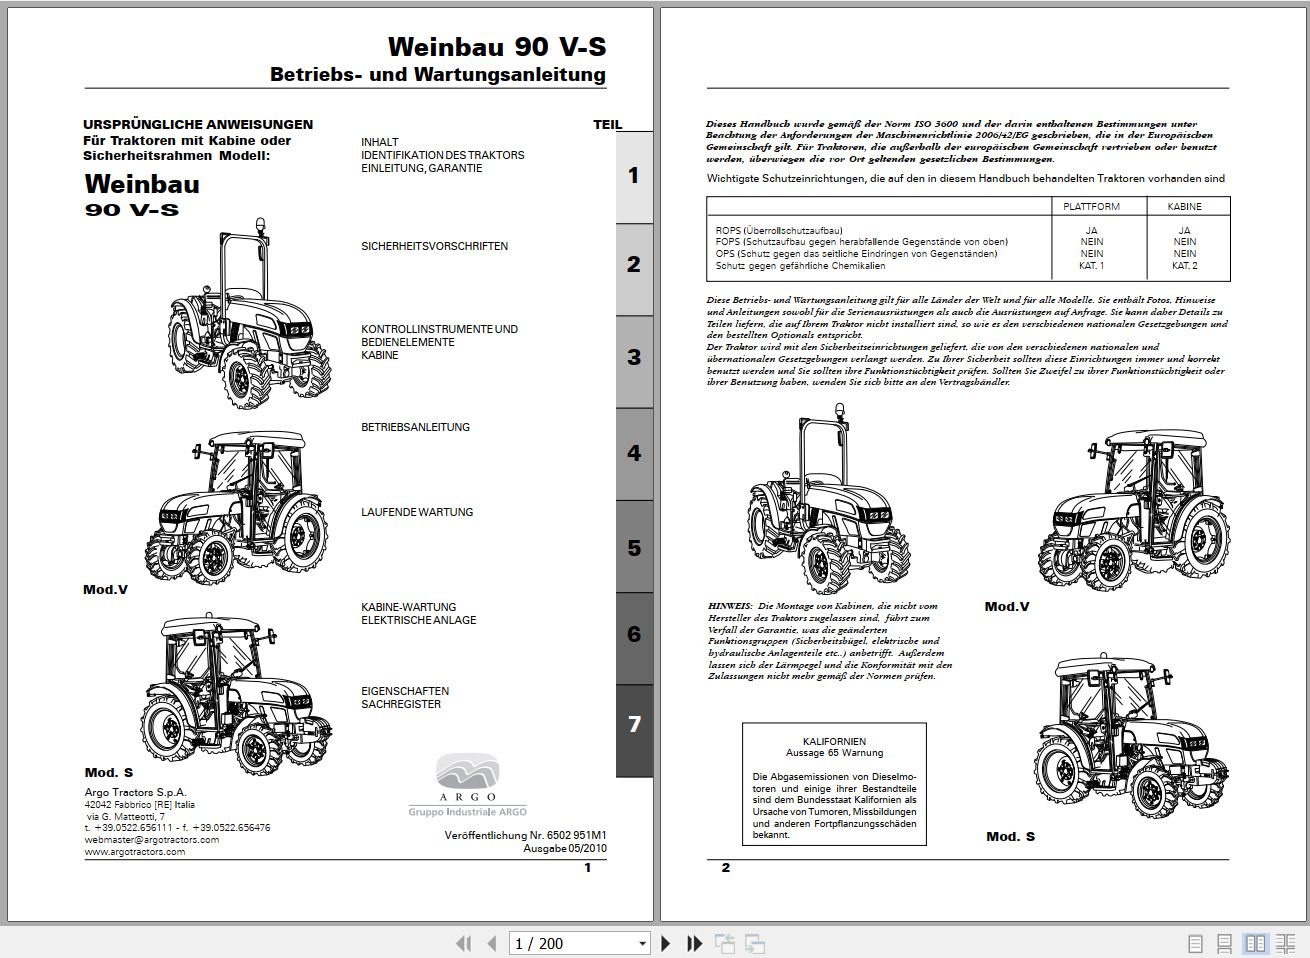
Task: Click the go-to-next-view icon
Action: [x=755, y=943]
